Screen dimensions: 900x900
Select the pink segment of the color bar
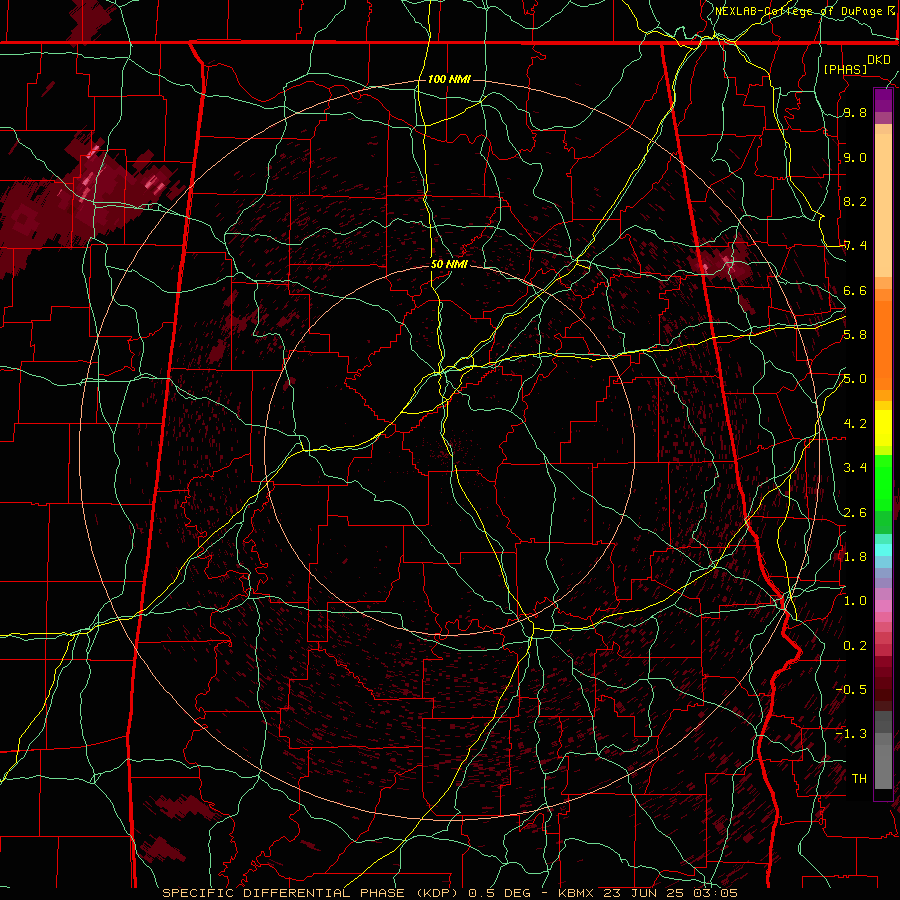883,606
